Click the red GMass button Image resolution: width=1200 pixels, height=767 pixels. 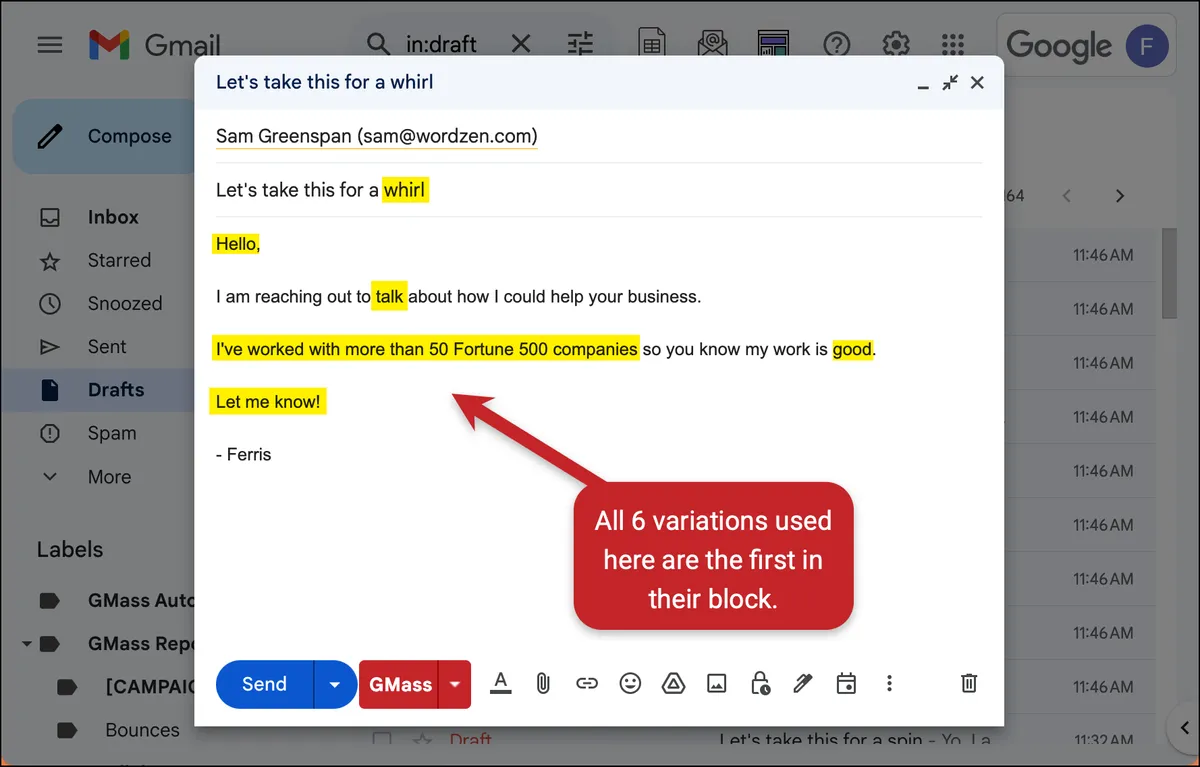[400, 684]
